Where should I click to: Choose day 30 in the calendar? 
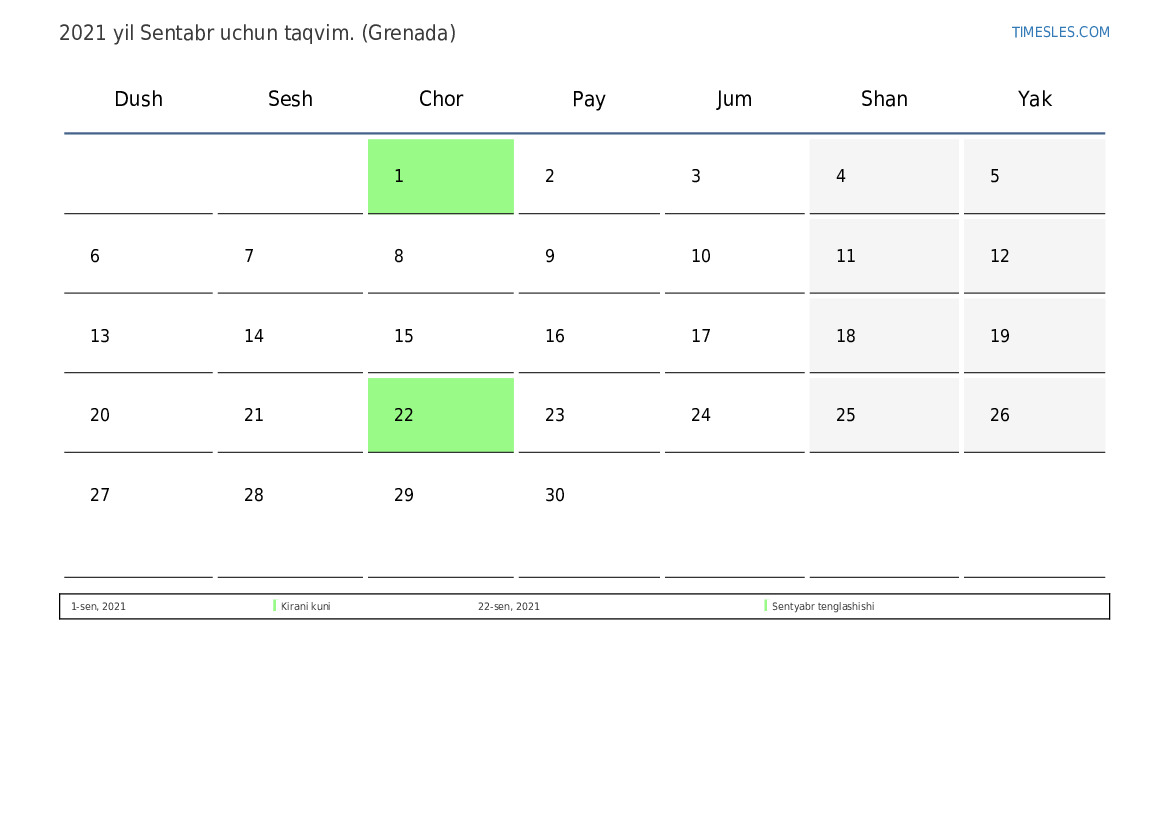589,515
